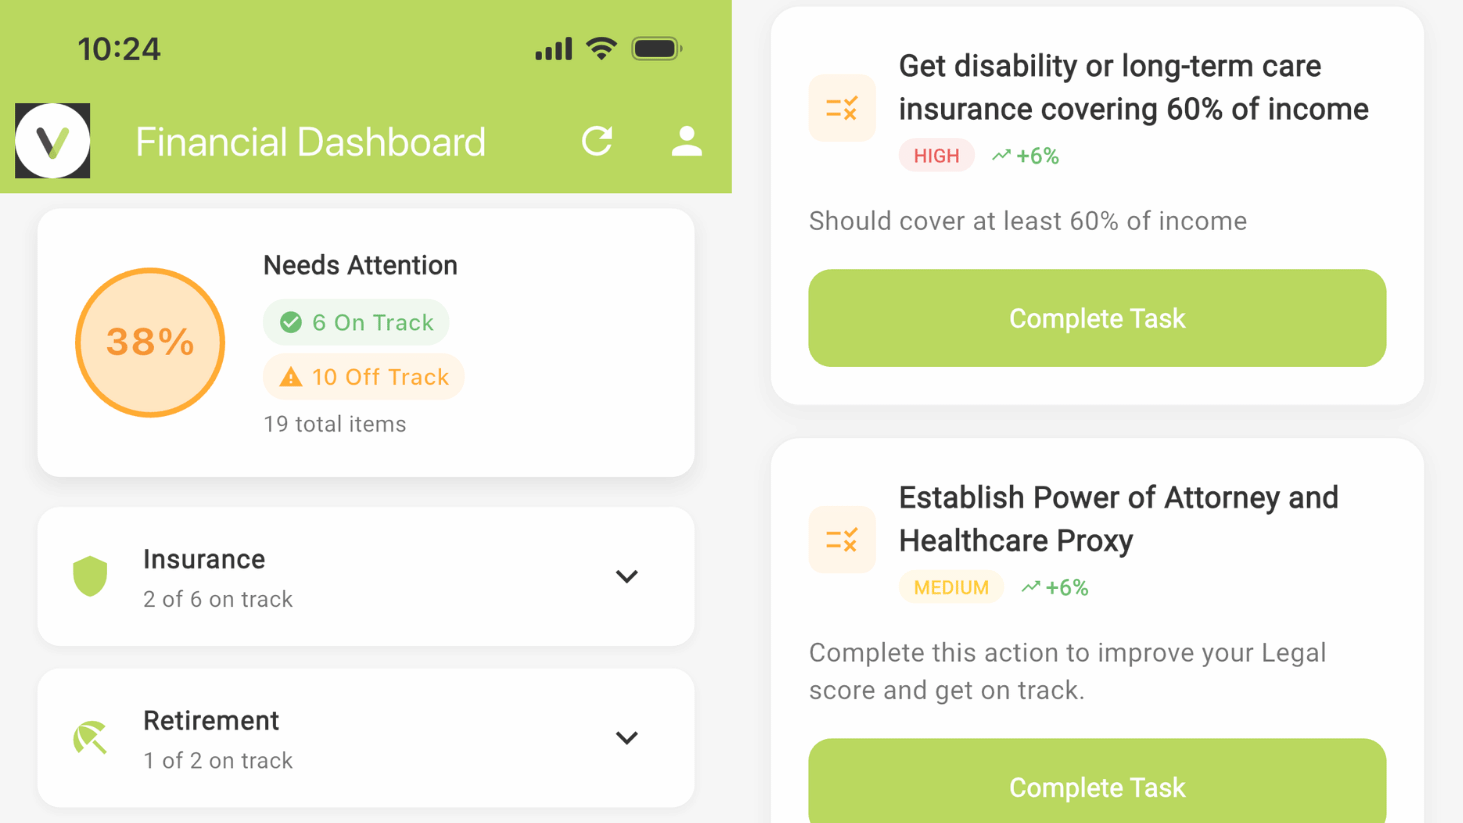The image size is (1463, 823).
Task: Click the Power of Attorney task checklist icon
Action: 842,540
